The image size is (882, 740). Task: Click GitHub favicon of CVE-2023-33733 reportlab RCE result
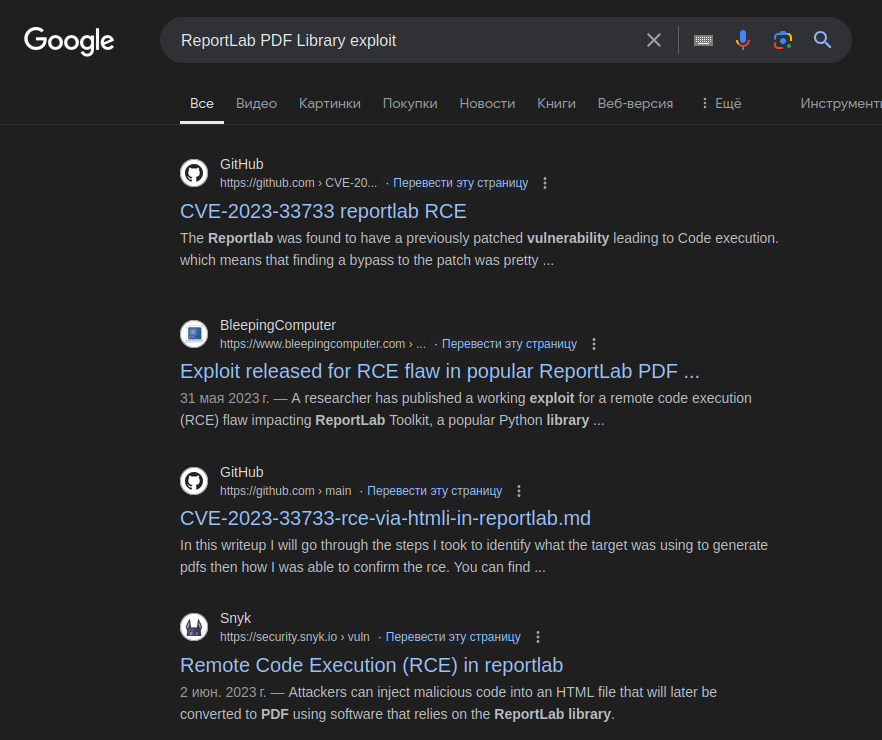[194, 173]
